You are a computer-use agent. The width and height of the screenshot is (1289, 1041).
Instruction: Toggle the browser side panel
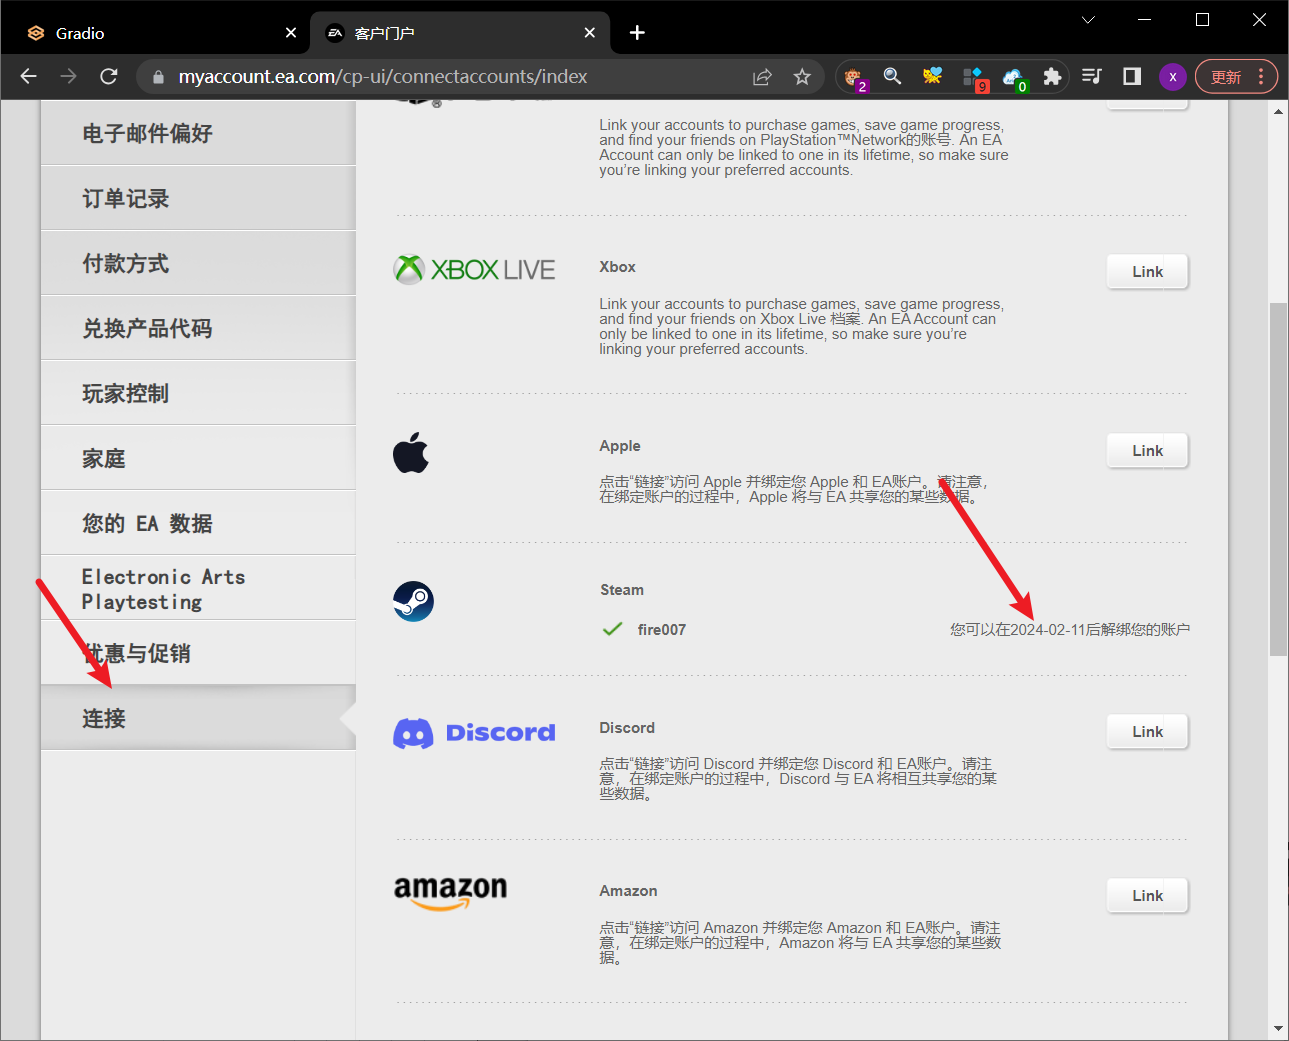point(1132,76)
